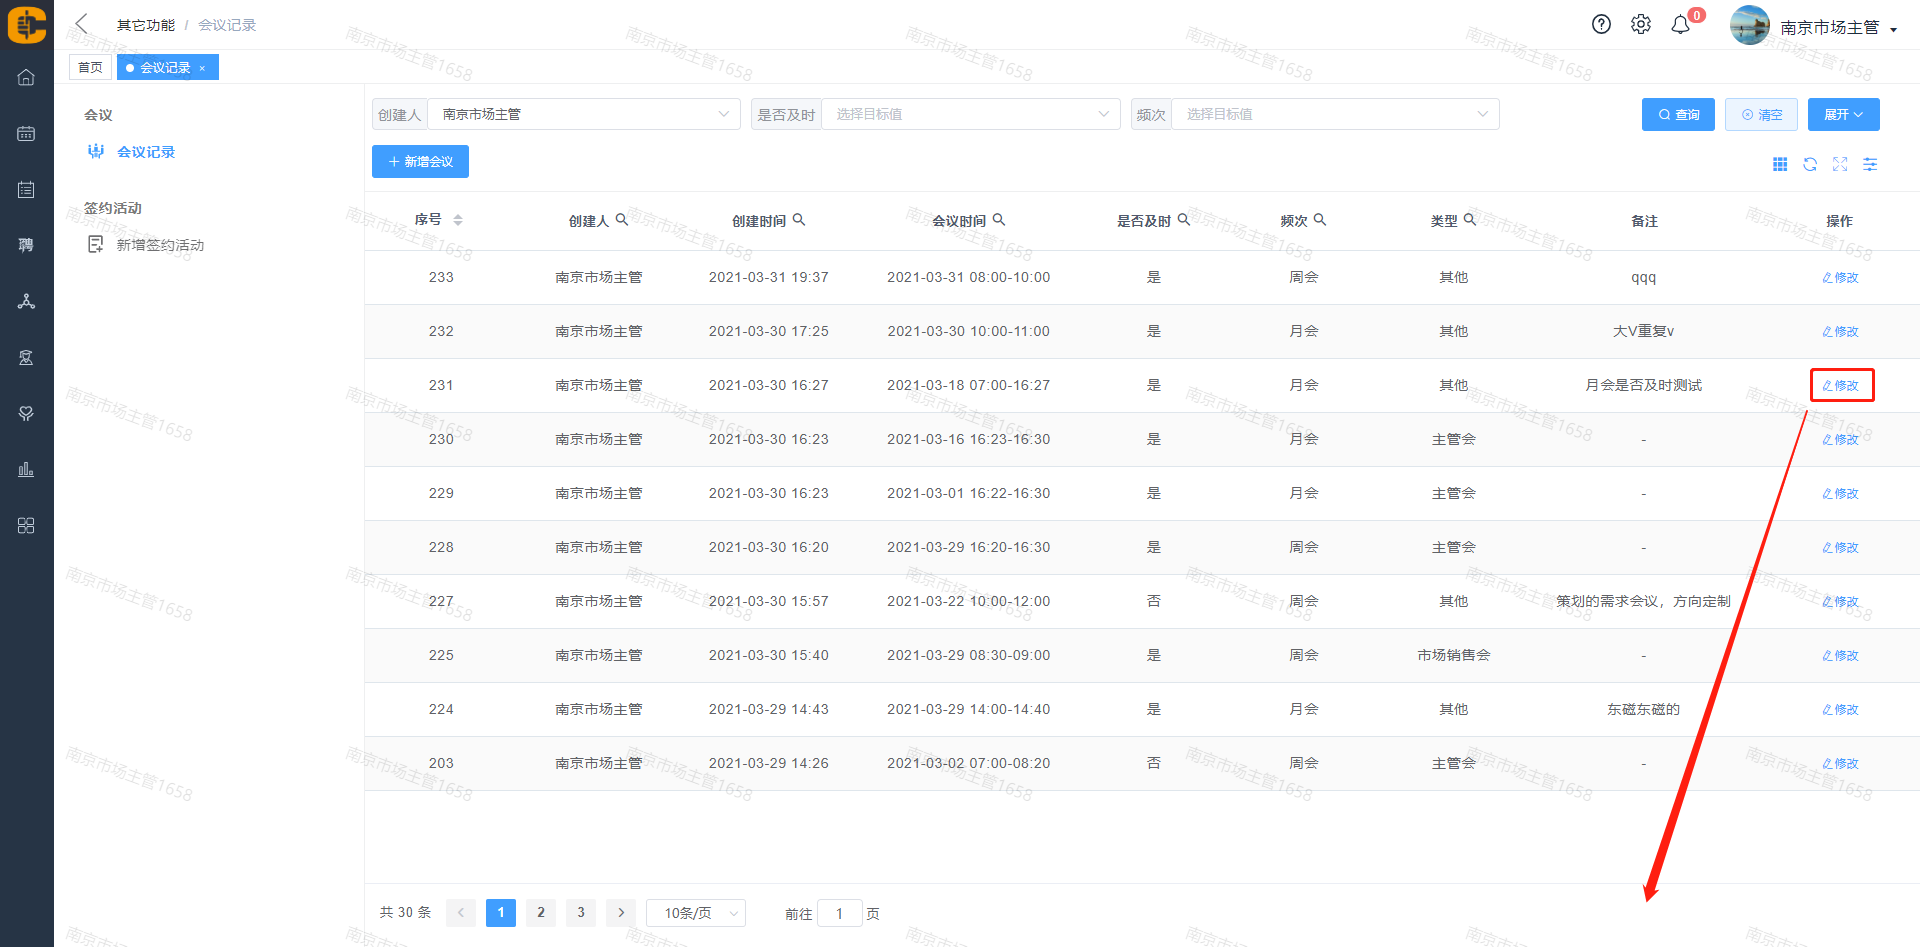The height and width of the screenshot is (947, 1920).
Task: Open the 创建人 dropdown filter
Action: pos(584,115)
